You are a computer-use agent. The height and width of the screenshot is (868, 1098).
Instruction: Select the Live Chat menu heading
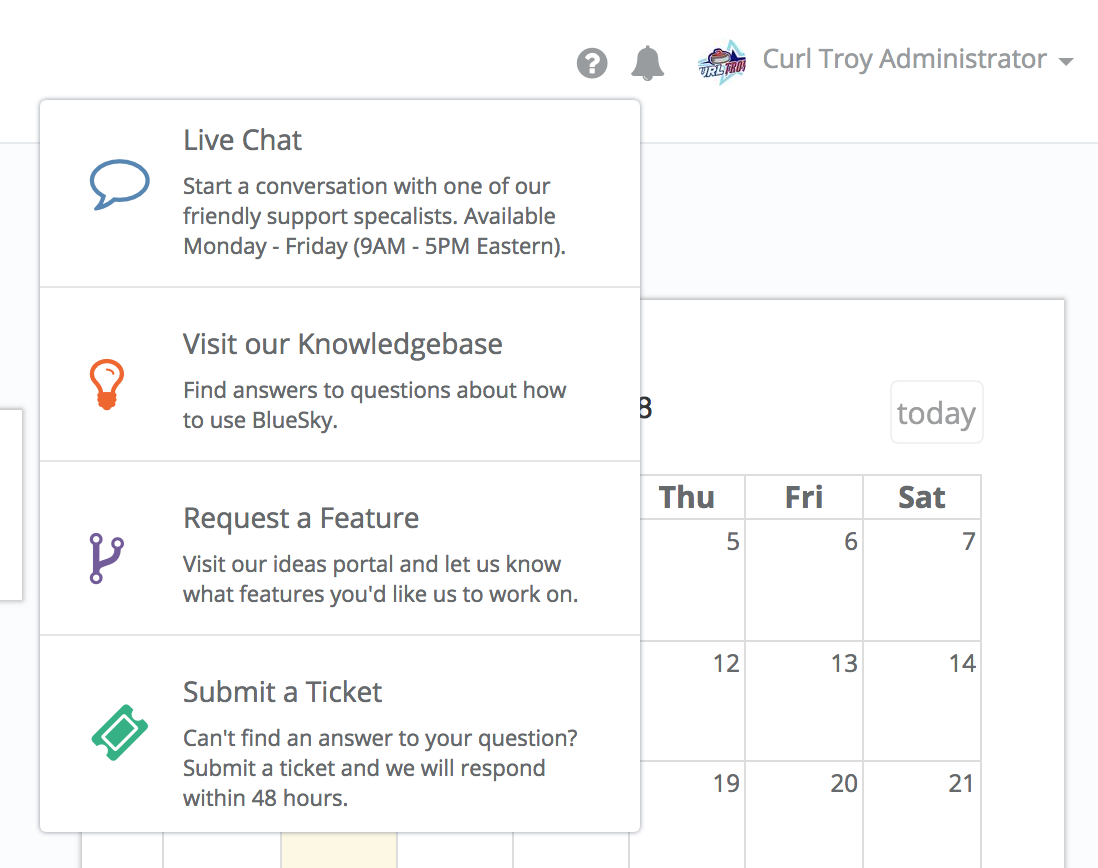pos(242,140)
